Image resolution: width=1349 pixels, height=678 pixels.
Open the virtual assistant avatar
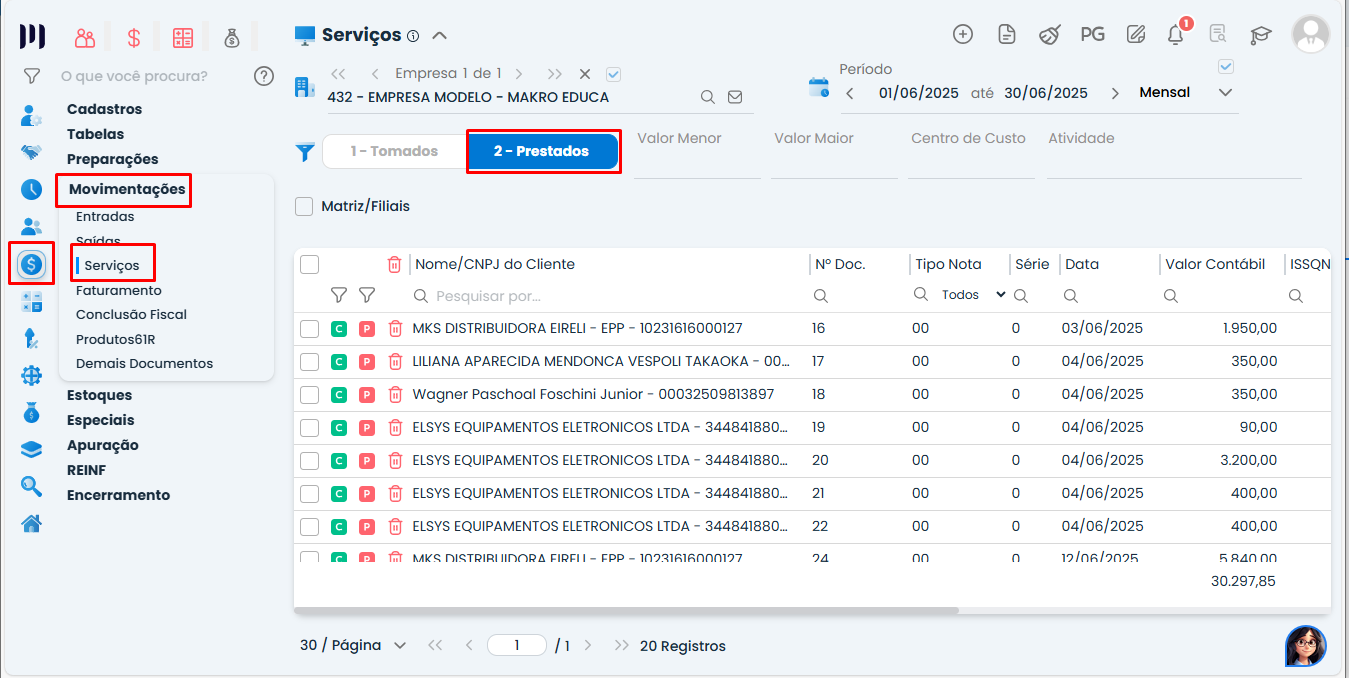pos(1305,646)
